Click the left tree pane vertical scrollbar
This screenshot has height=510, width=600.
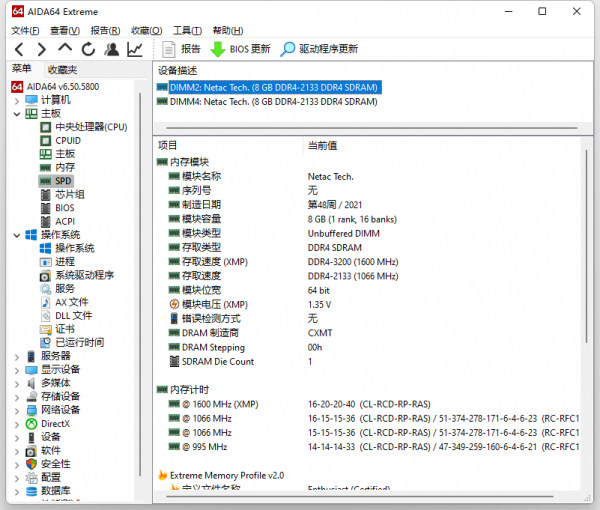[x=140, y=285]
